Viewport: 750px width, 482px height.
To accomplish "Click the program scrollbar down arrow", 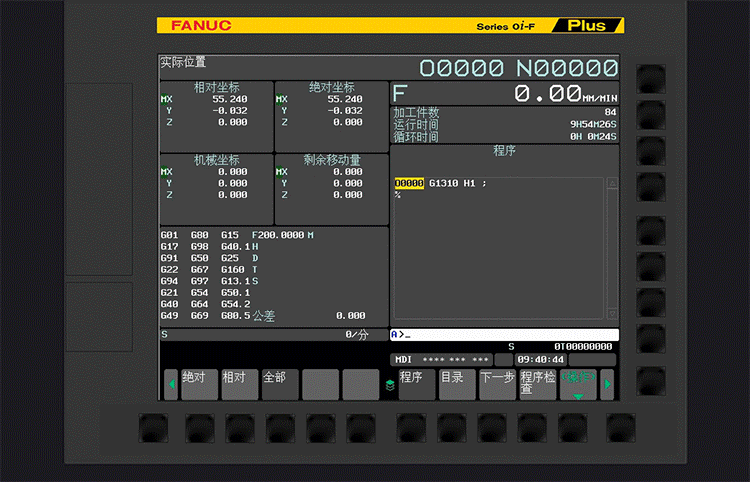I will (612, 314).
